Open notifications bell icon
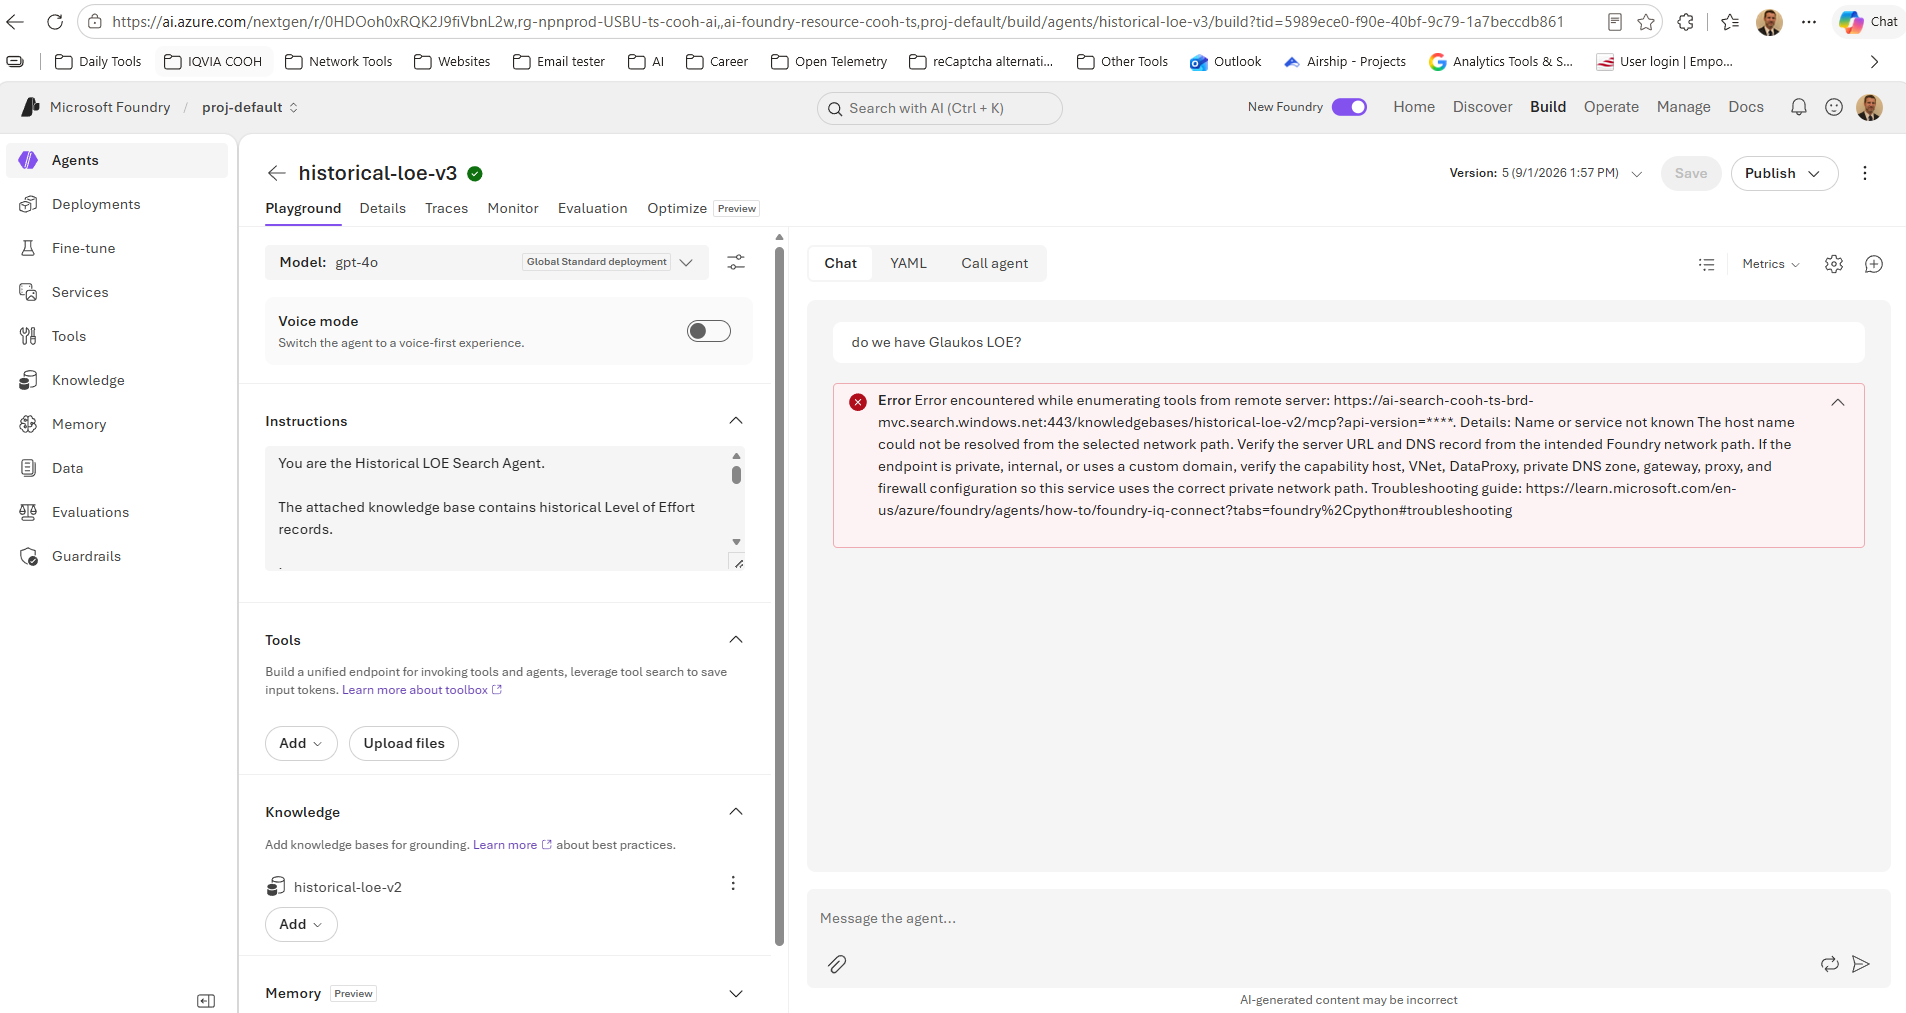Screen dimensions: 1906x1013 [1799, 107]
